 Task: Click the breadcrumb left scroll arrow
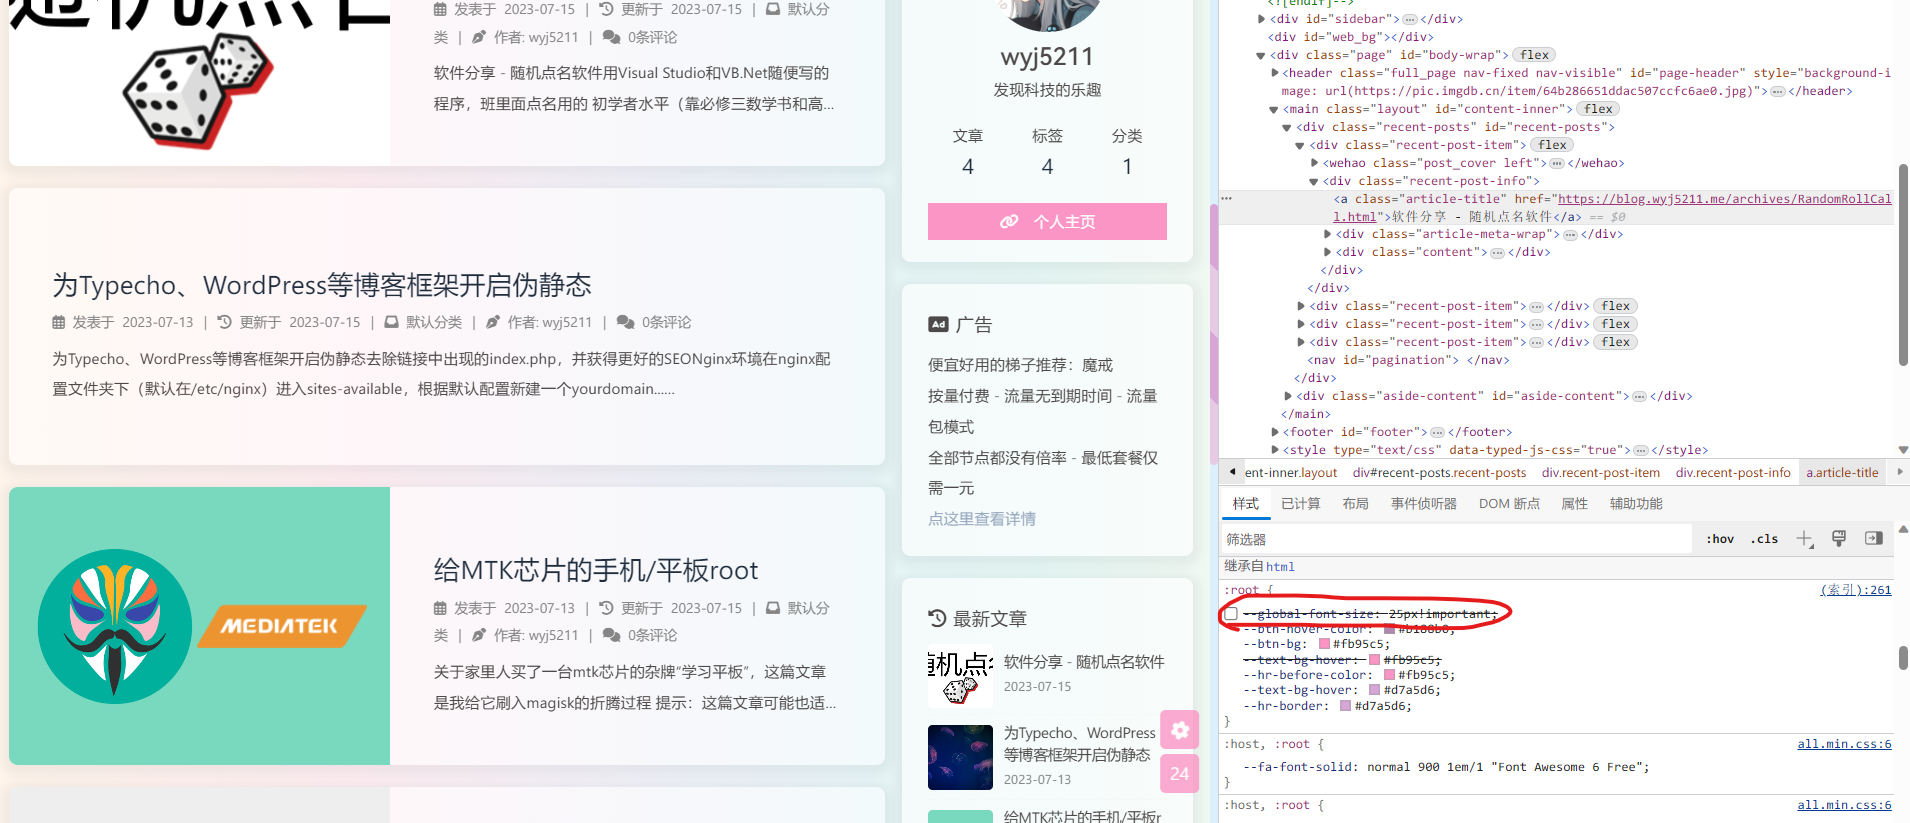click(x=1232, y=472)
